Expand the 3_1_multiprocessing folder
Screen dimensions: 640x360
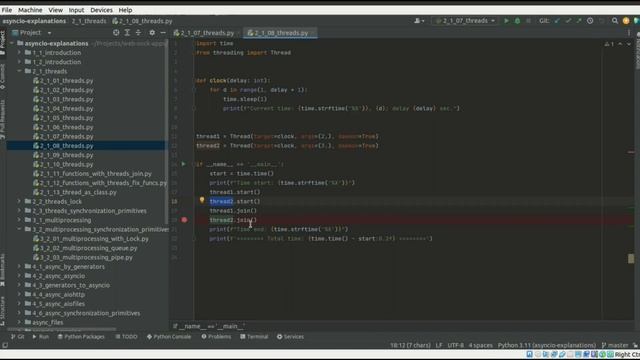[x=19, y=220]
